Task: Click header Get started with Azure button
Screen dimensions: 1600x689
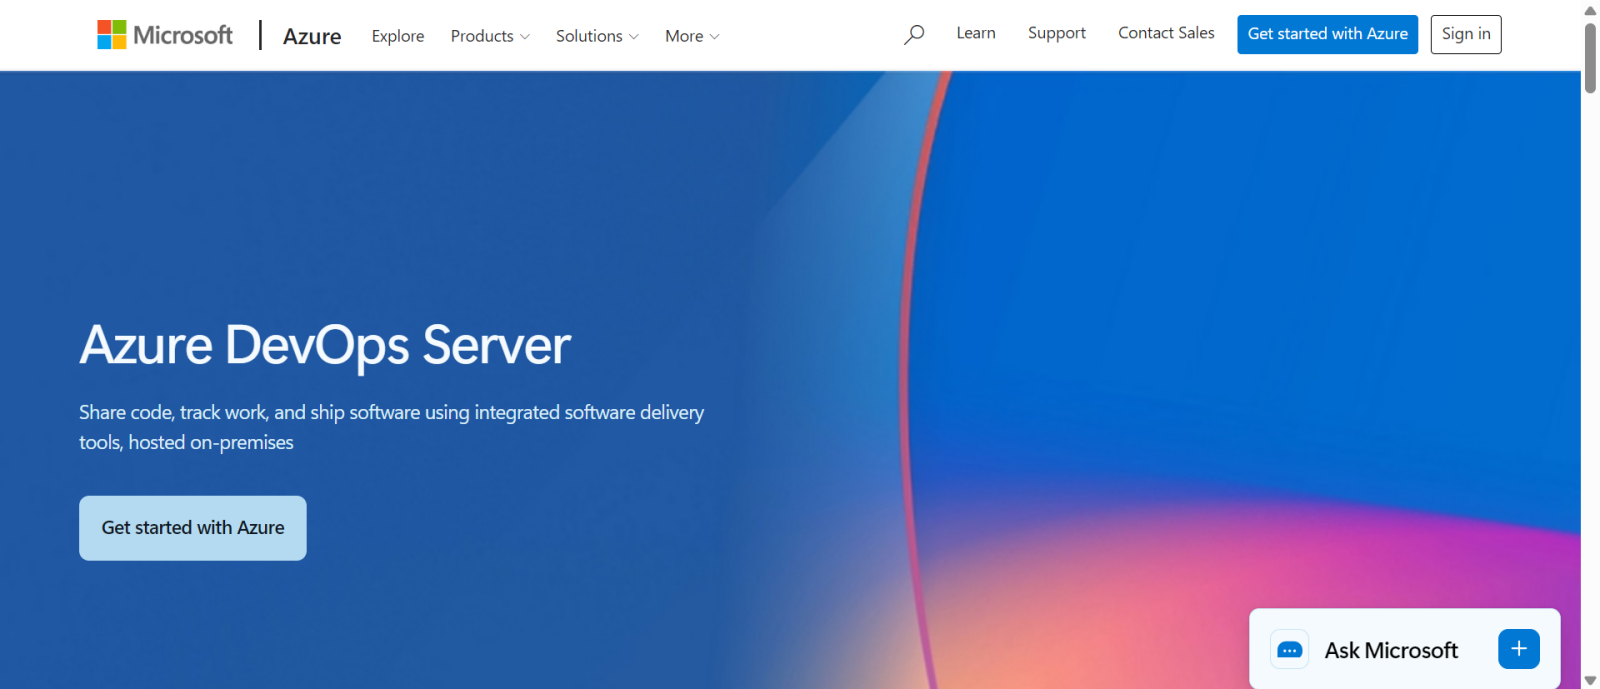Action: (1327, 34)
